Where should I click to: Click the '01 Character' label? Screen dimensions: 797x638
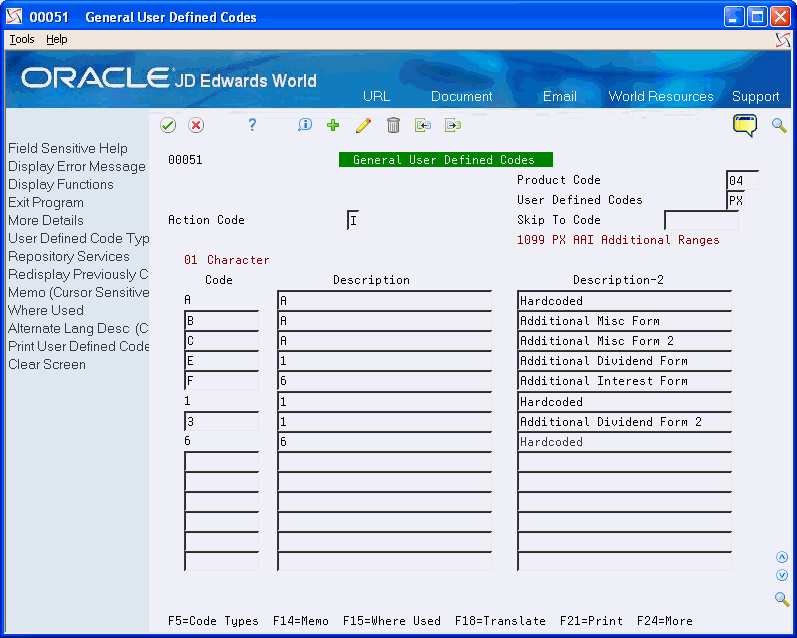(227, 260)
